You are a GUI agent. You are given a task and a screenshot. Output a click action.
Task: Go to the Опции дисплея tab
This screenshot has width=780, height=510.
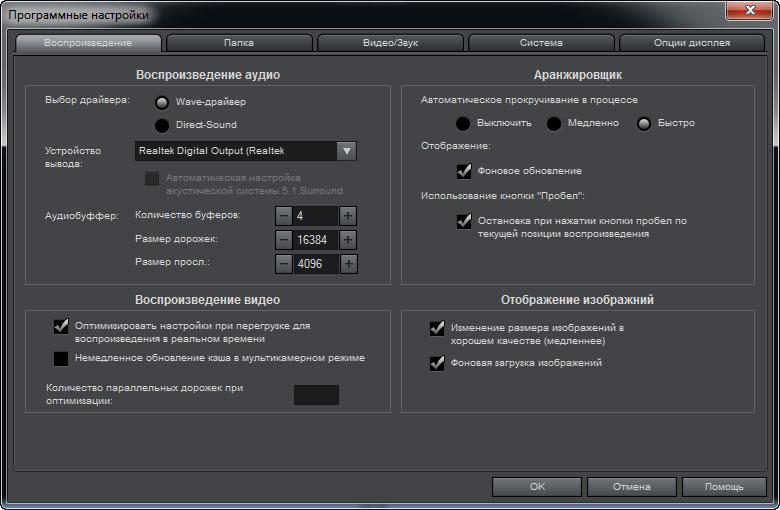(x=692, y=43)
